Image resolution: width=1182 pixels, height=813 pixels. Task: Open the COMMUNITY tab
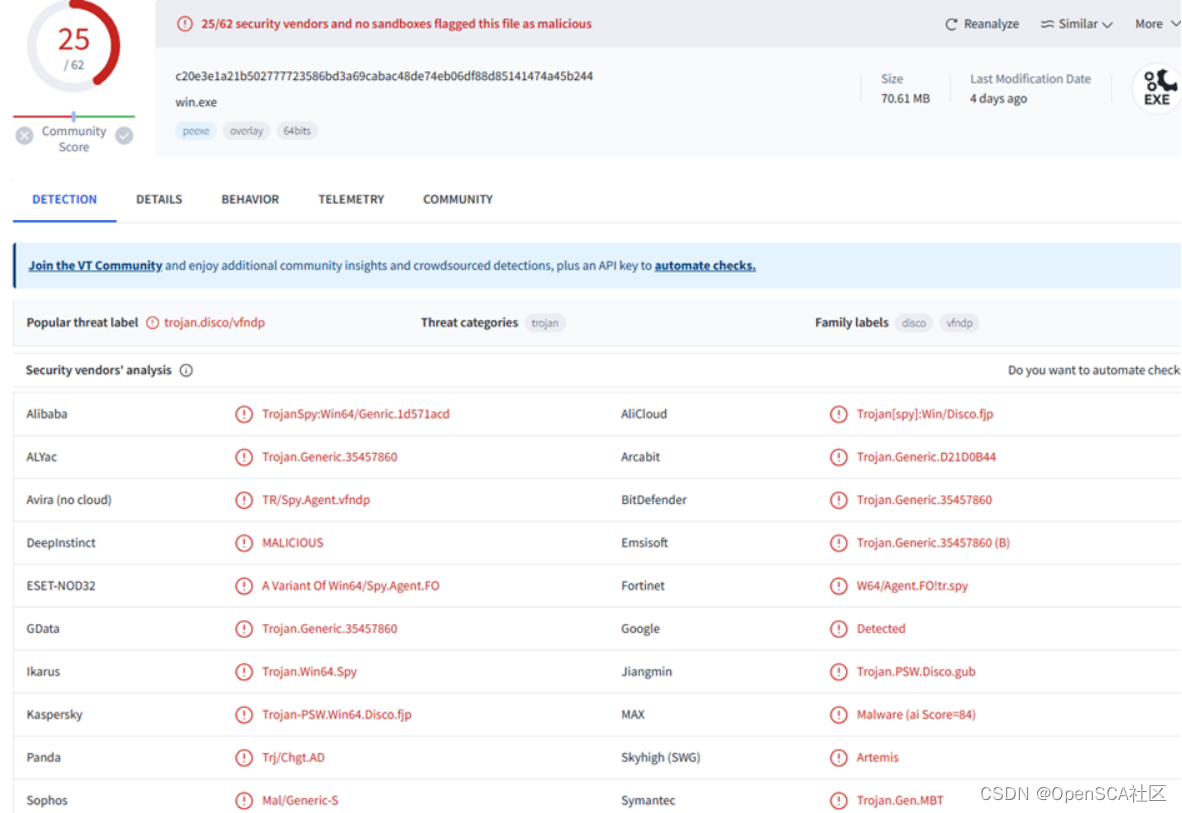point(458,200)
